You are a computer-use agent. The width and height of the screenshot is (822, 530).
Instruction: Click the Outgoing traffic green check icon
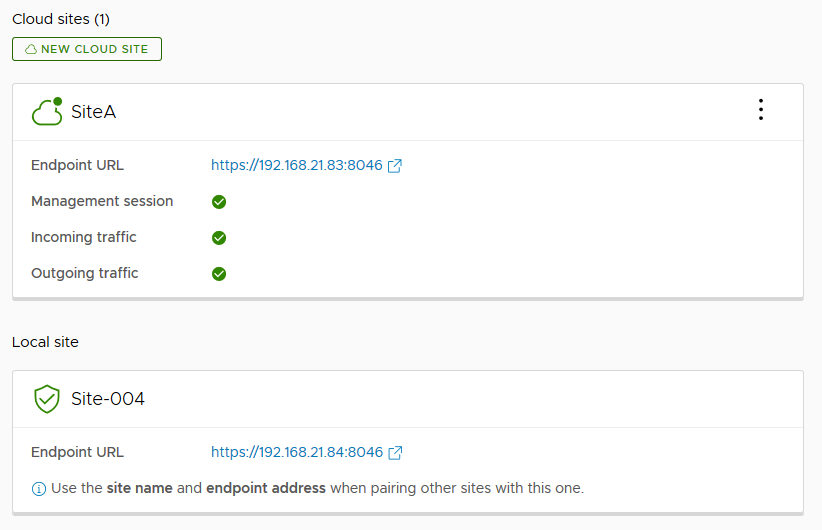click(x=219, y=274)
